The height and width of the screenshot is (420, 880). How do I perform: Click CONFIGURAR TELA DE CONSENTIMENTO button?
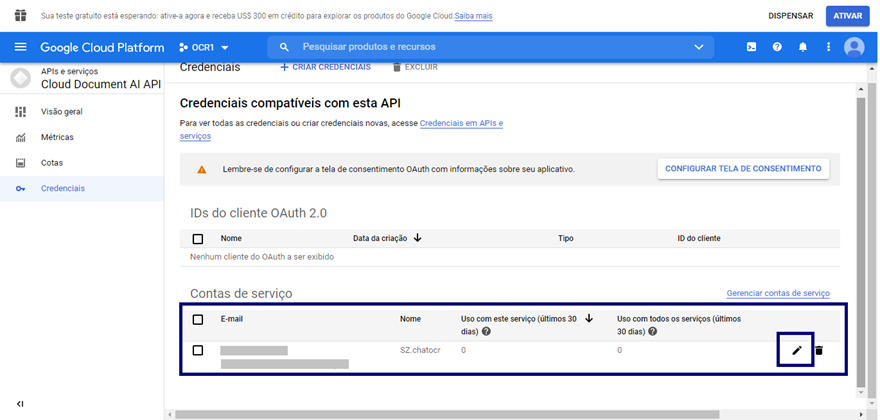(x=744, y=168)
